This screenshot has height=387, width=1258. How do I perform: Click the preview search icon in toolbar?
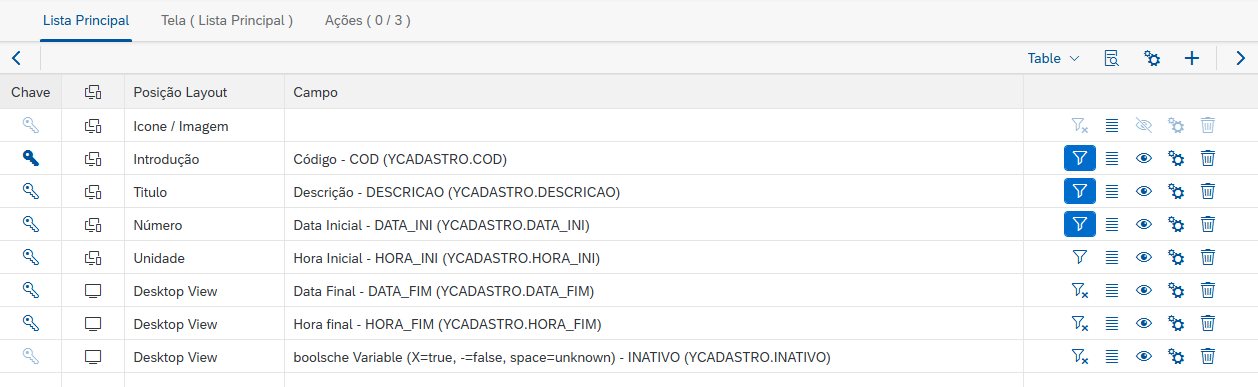pyautogui.click(x=1111, y=58)
